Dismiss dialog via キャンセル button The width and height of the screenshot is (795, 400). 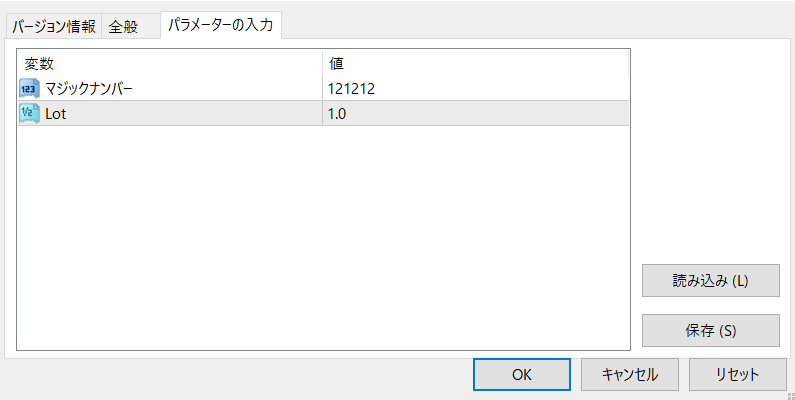tap(630, 375)
